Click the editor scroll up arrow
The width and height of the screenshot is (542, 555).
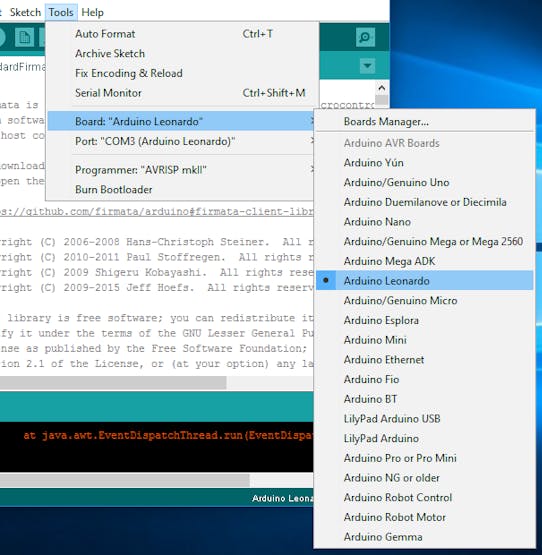coord(381,88)
